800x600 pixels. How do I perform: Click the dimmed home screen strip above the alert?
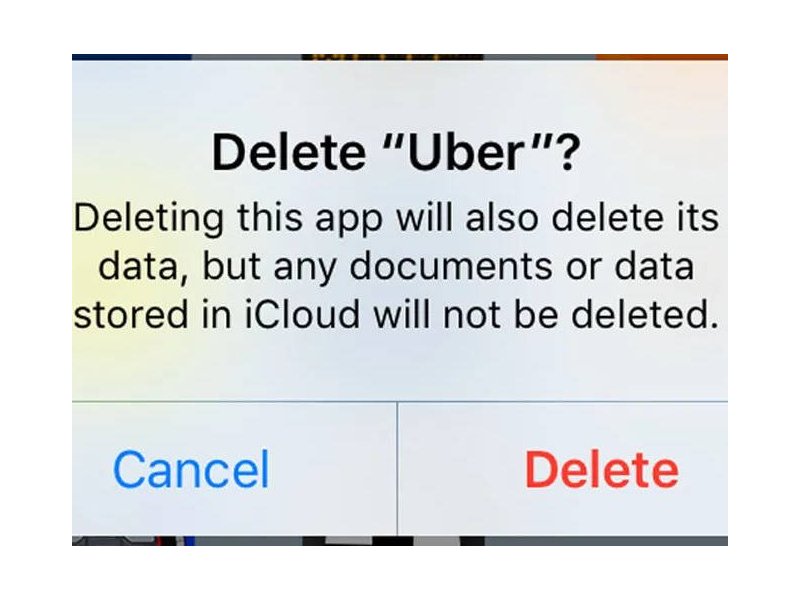(399, 57)
